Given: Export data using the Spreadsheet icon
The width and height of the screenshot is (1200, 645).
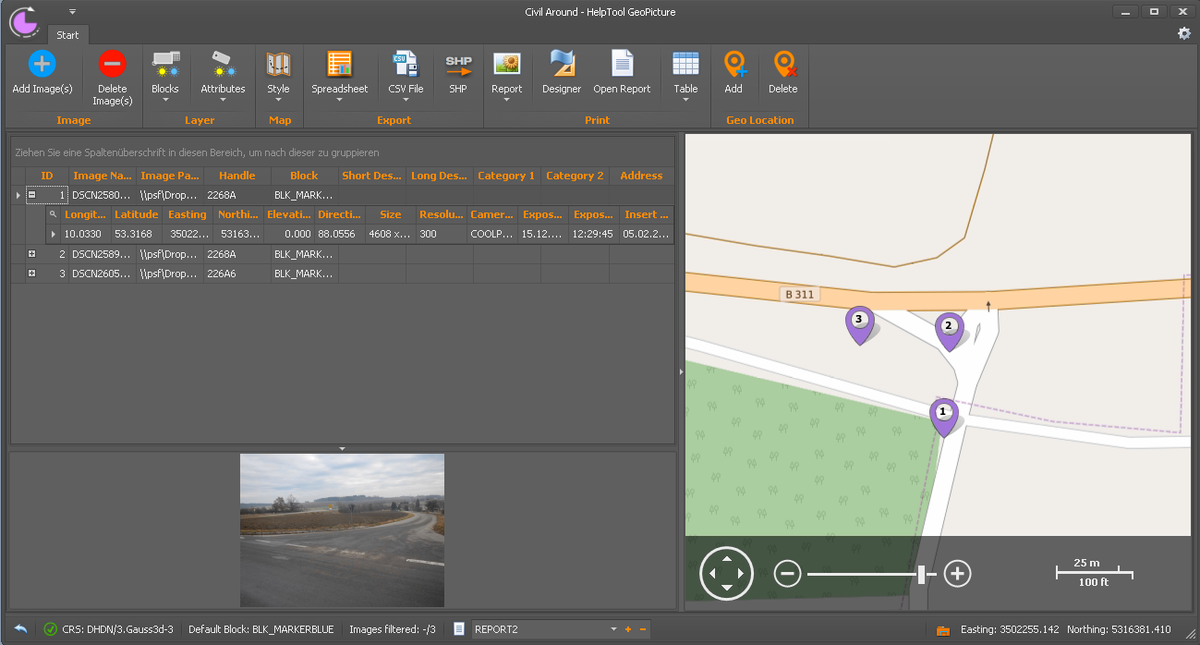Looking at the screenshot, I should point(339,72).
